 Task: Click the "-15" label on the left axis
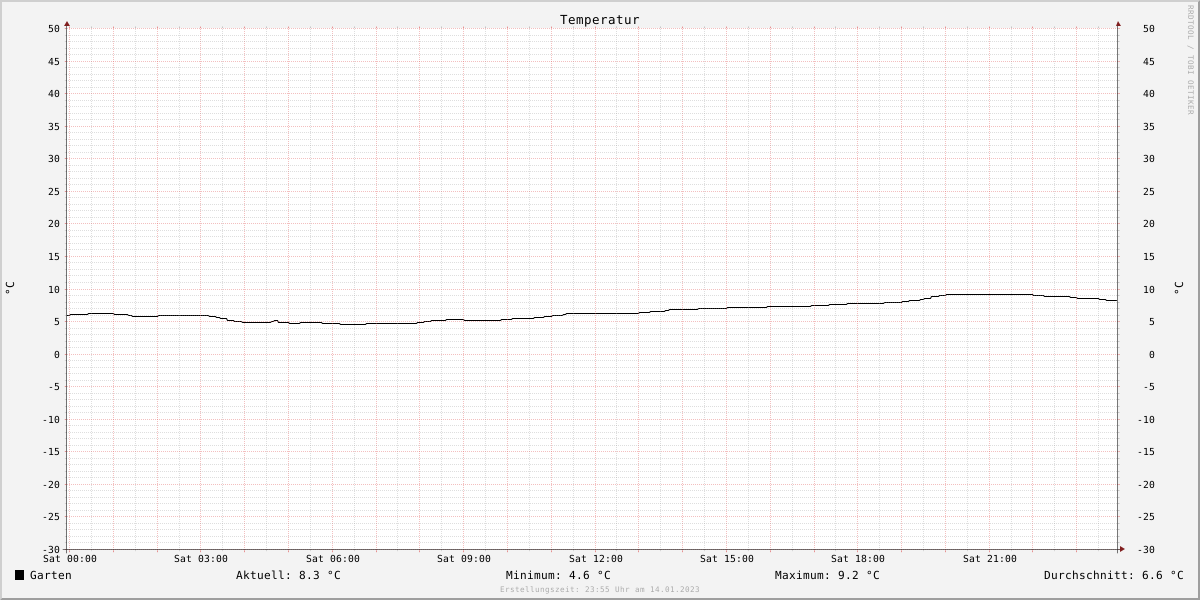pyautogui.click(x=50, y=452)
